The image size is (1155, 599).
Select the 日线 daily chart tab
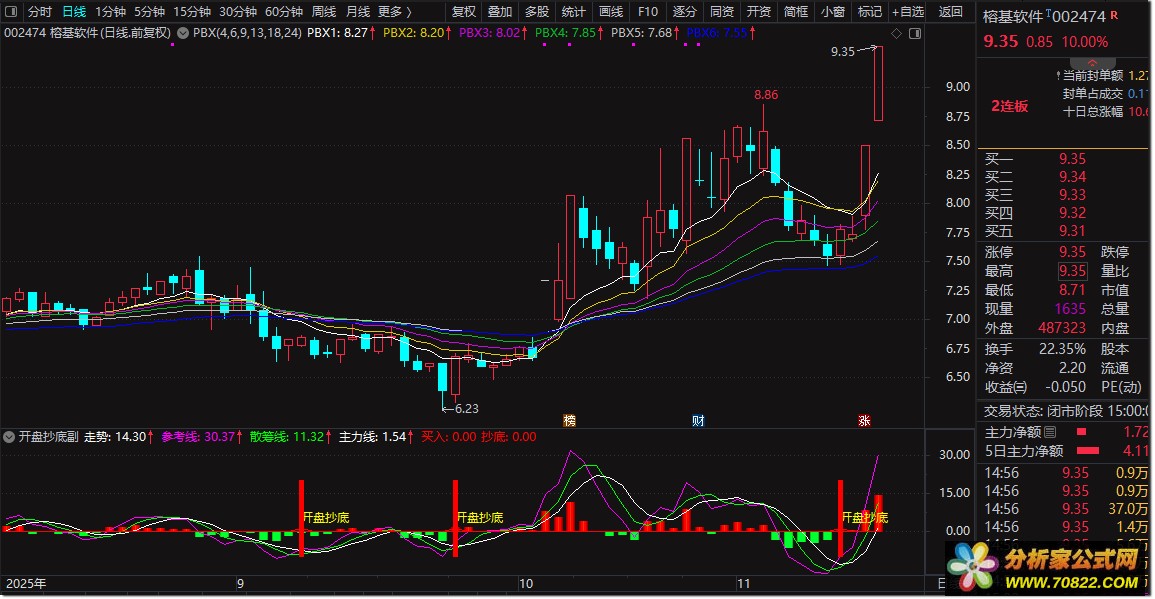(74, 12)
